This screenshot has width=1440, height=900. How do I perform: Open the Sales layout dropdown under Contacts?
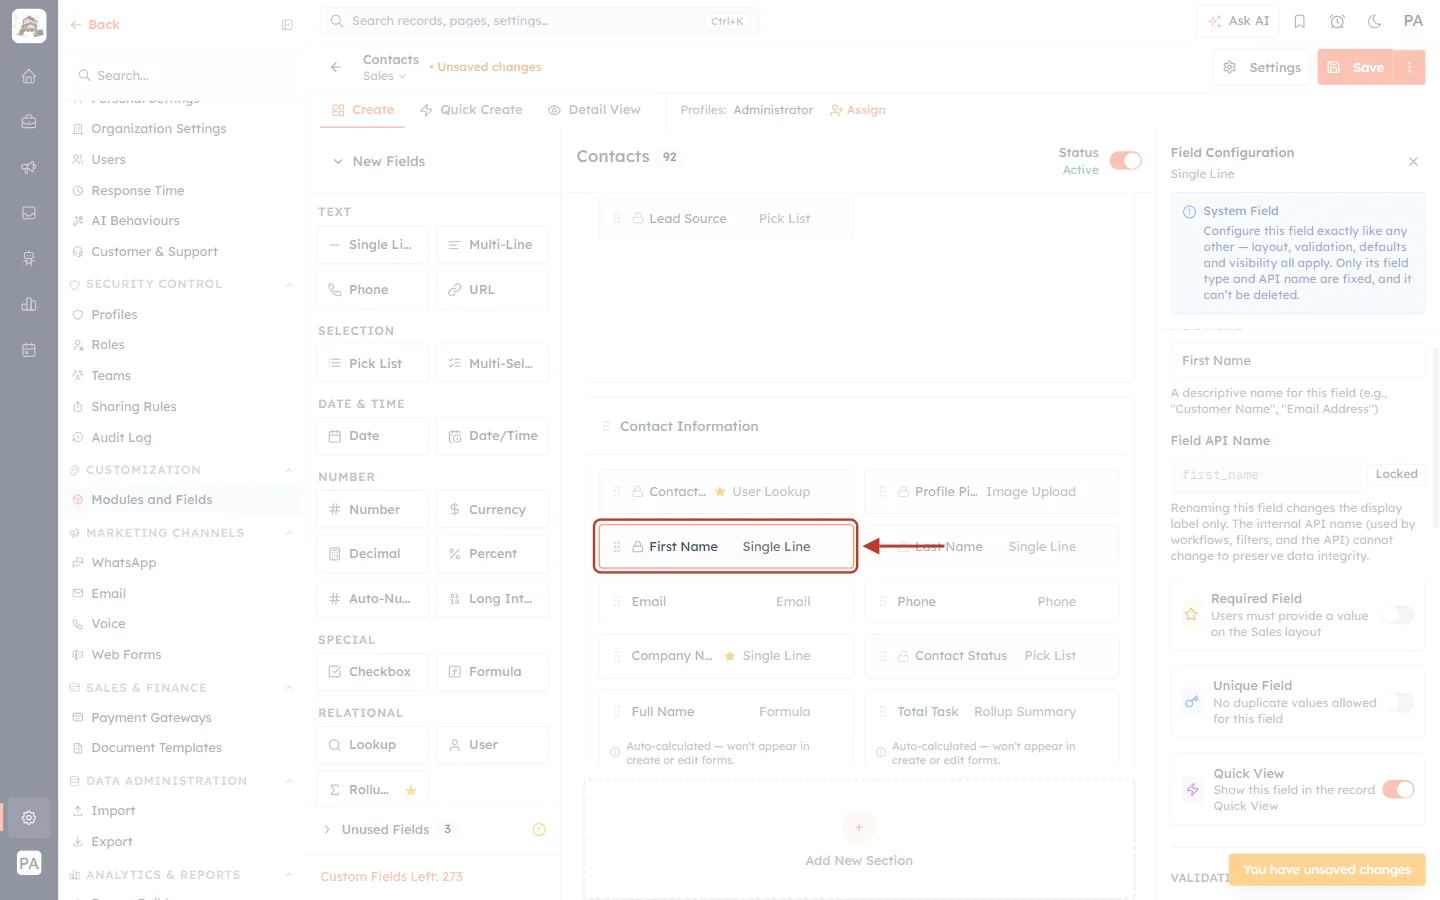[x=384, y=77]
